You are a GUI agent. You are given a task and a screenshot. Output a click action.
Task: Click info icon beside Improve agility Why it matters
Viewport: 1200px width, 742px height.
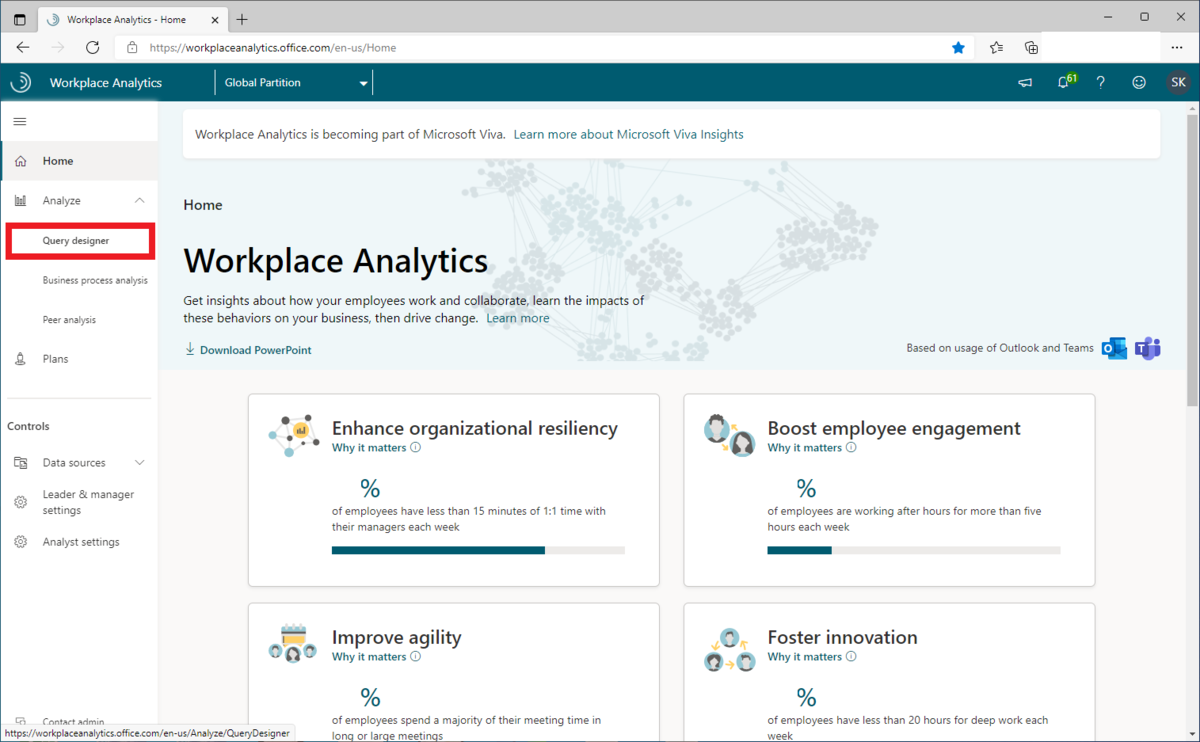(x=416, y=657)
